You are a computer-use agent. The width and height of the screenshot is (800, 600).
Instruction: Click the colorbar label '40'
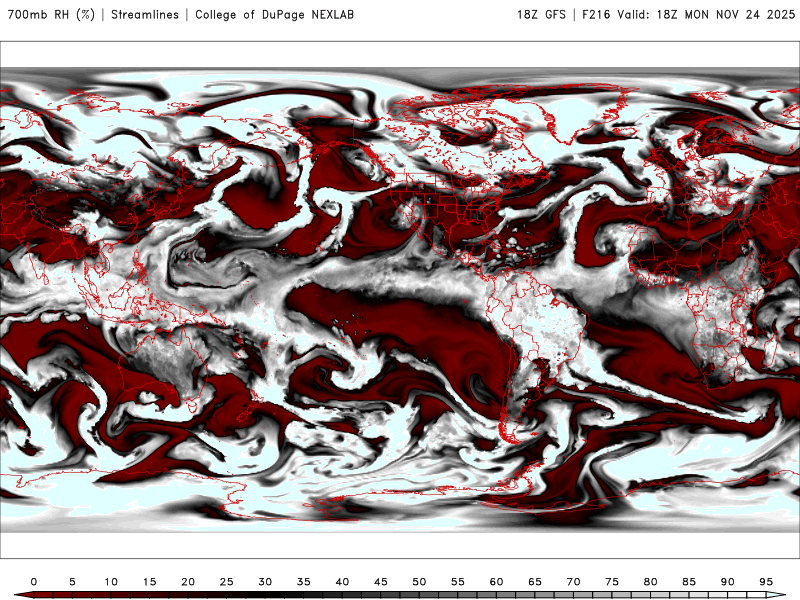[342, 582]
